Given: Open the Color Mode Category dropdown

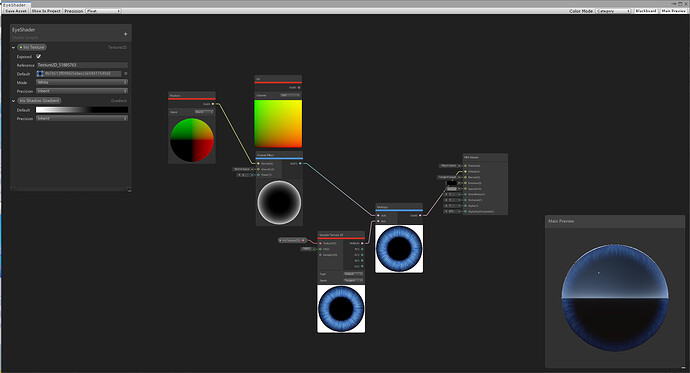Looking at the screenshot, I should [613, 11].
